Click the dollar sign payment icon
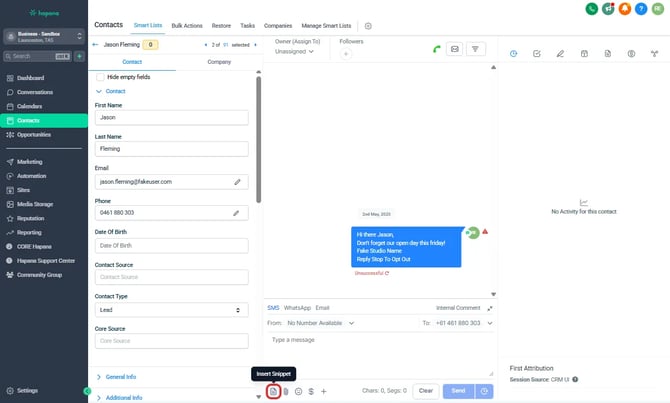The image size is (670, 403). [311, 391]
